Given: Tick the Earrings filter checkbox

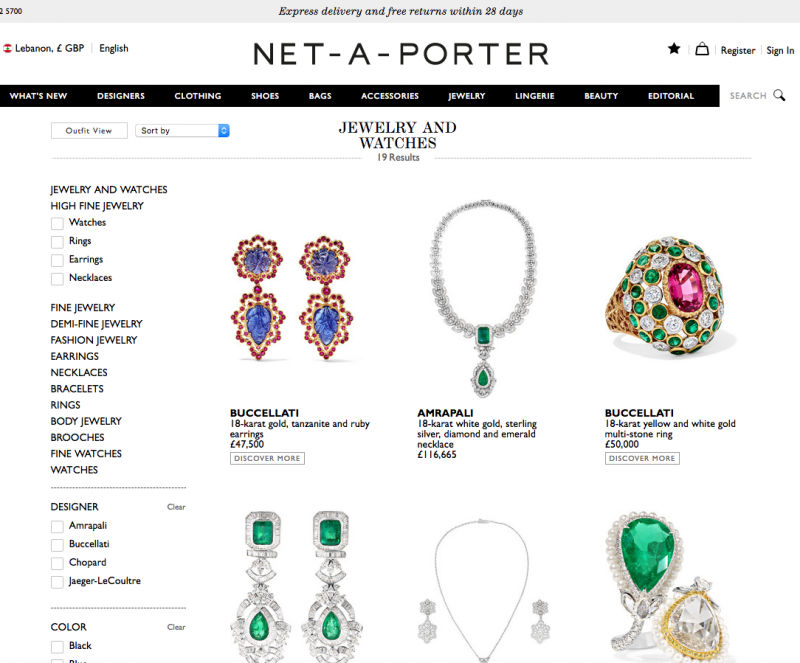Looking at the screenshot, I should pyautogui.click(x=57, y=260).
